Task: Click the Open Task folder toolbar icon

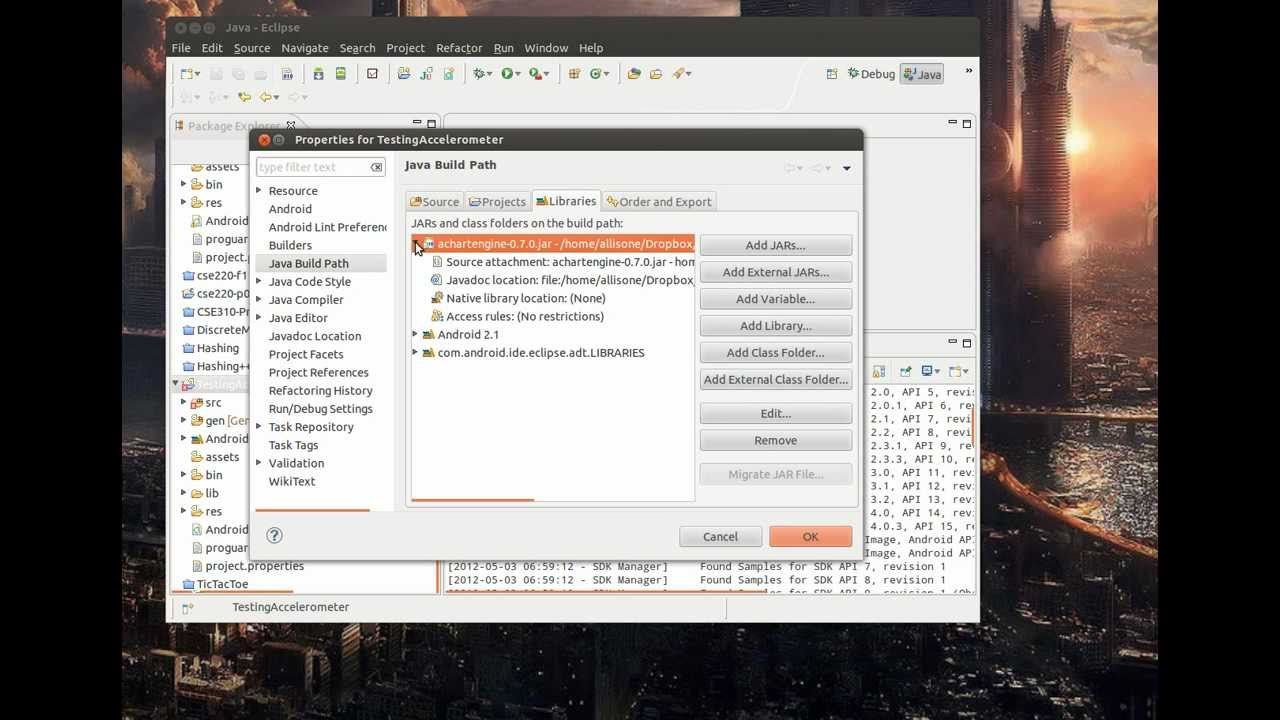Action: point(656,73)
